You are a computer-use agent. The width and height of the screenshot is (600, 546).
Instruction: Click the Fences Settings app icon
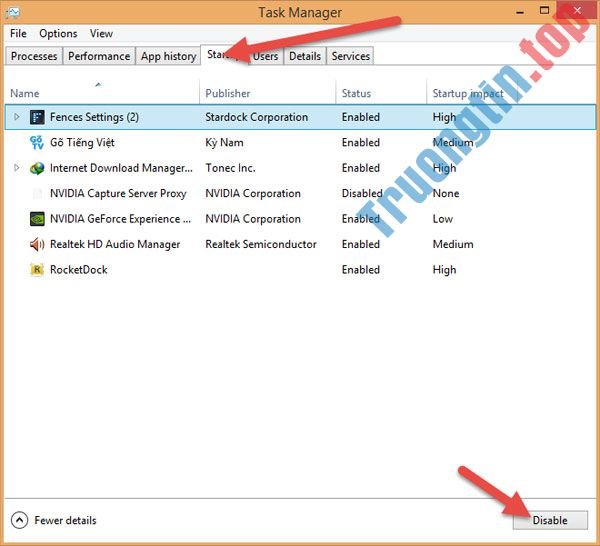37,117
